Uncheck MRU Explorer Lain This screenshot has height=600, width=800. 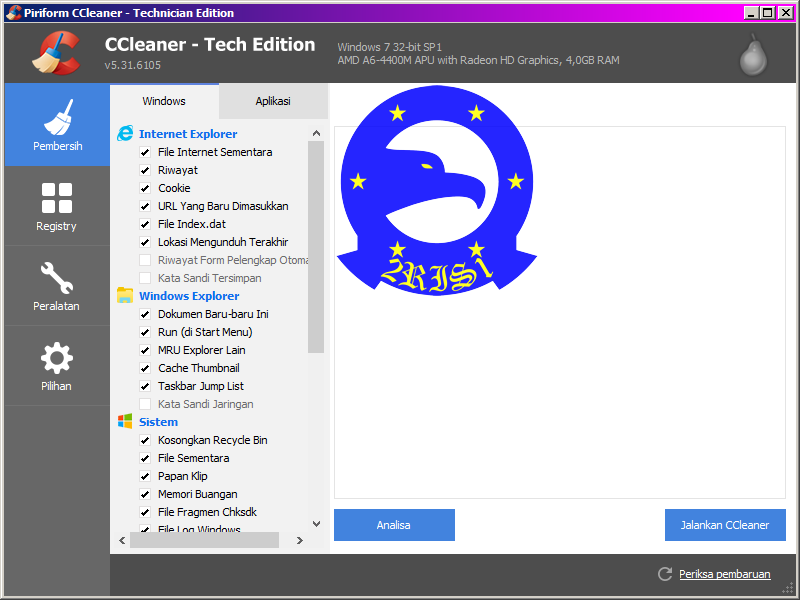coord(145,350)
